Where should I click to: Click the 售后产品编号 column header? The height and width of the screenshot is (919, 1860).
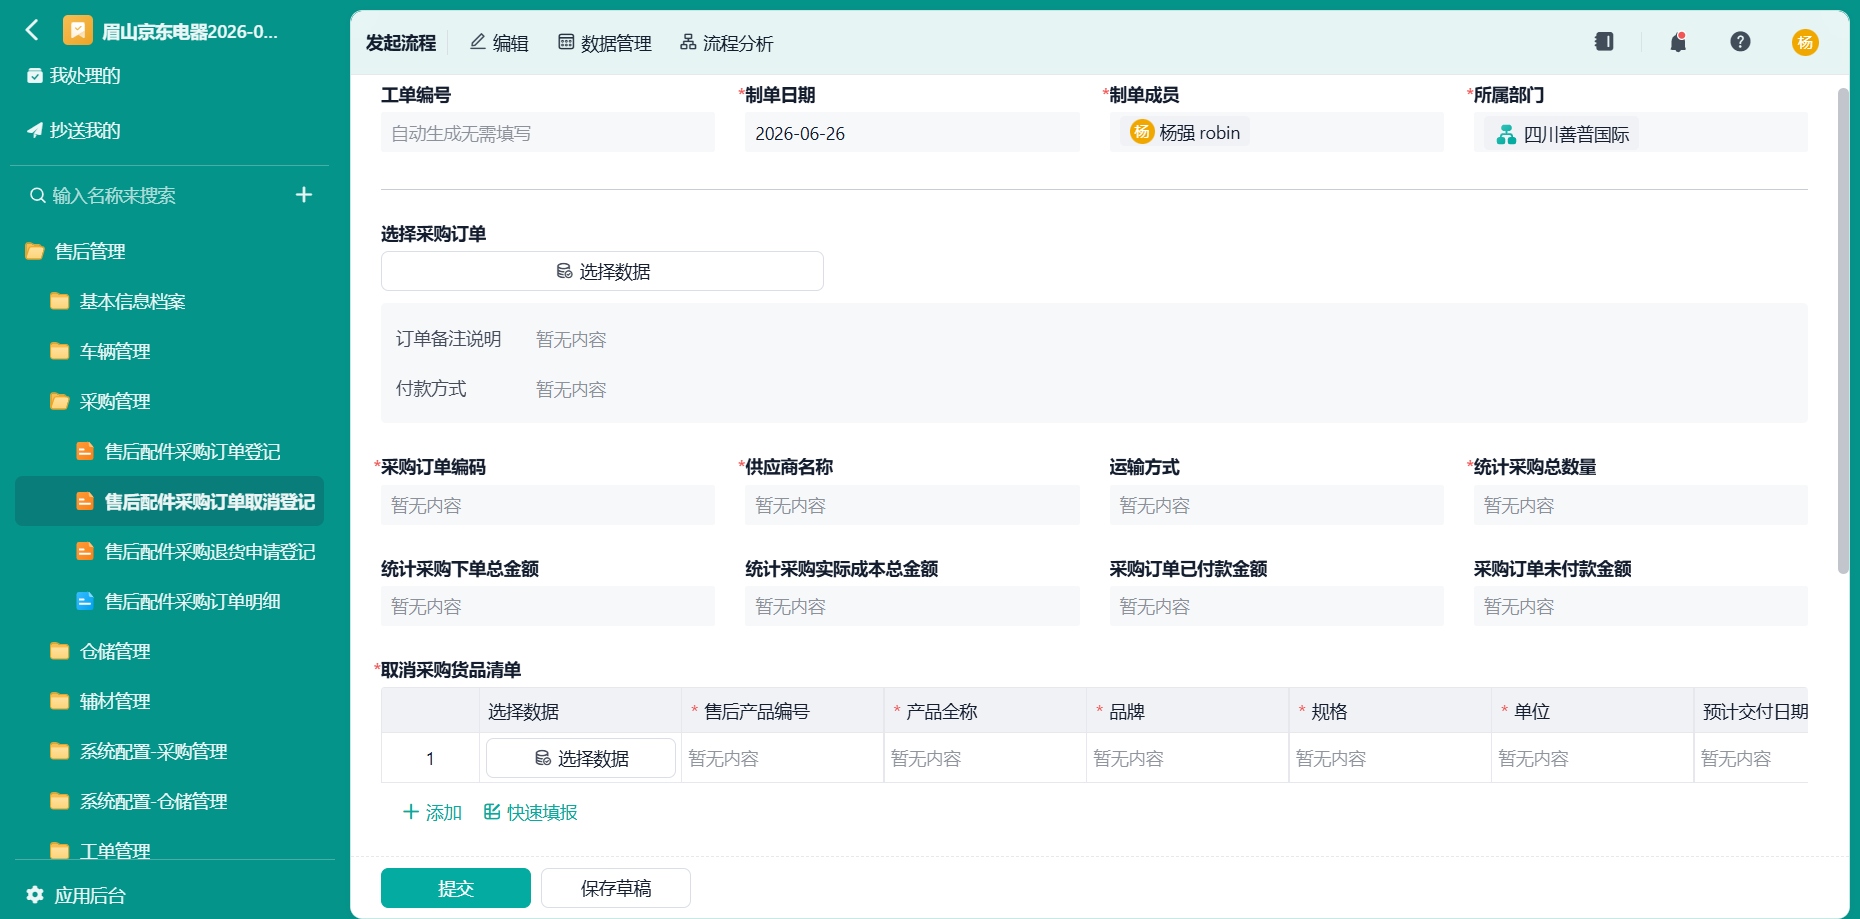(783, 711)
